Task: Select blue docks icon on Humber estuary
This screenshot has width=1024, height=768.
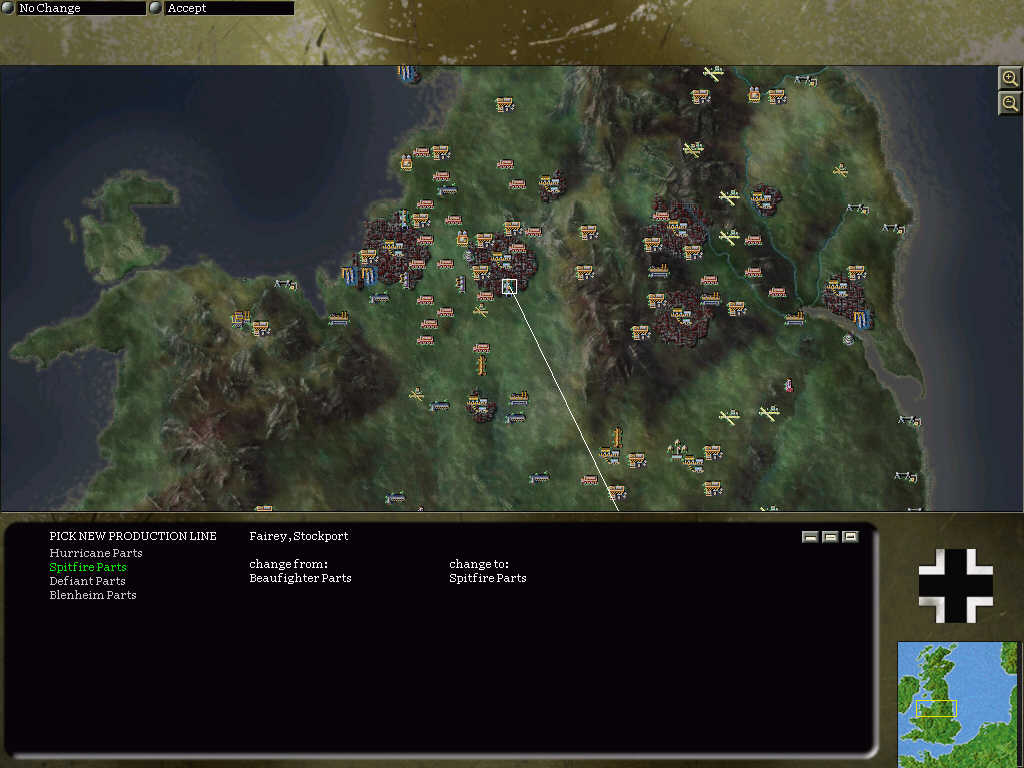Action: (x=862, y=319)
